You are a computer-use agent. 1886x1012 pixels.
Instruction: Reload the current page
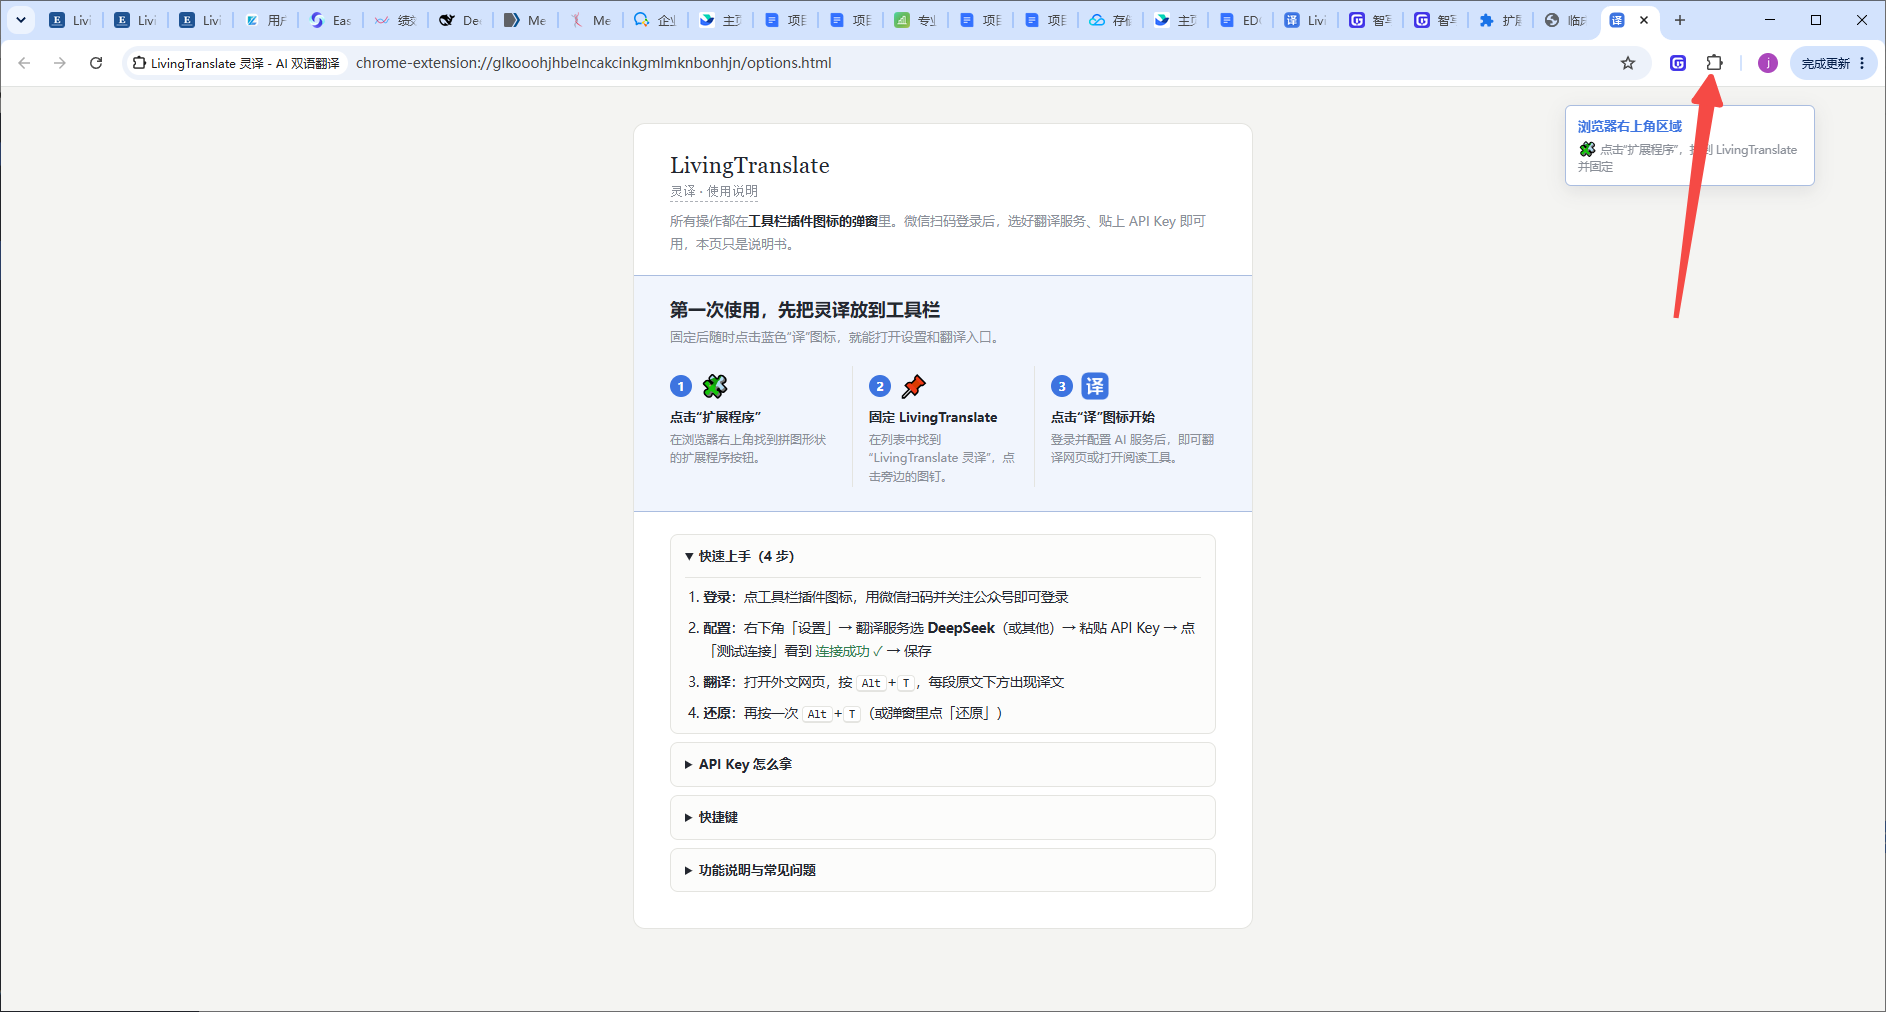[x=96, y=63]
